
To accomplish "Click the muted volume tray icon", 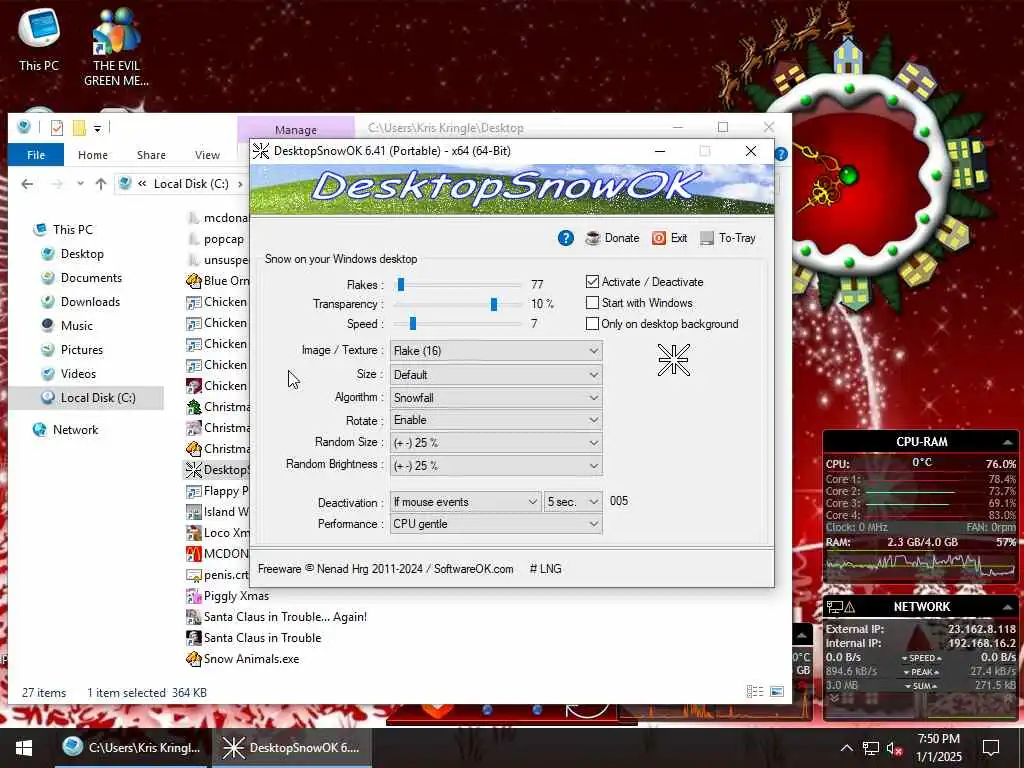I will coord(894,748).
